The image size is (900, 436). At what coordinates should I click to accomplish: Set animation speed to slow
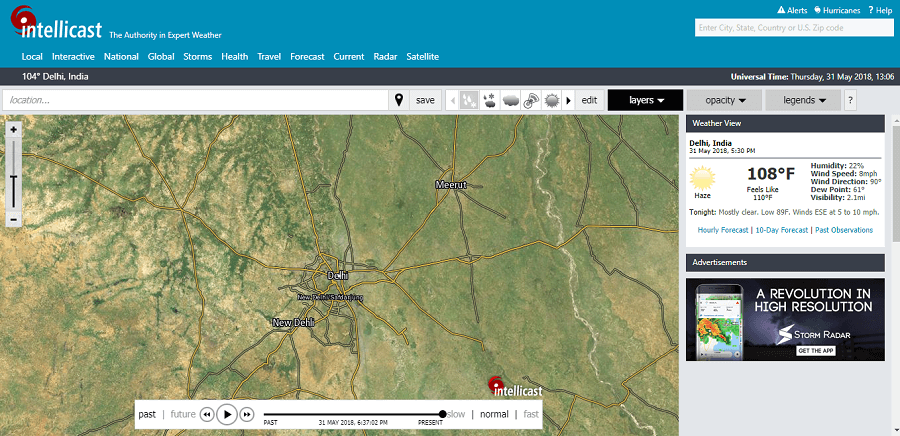456,414
